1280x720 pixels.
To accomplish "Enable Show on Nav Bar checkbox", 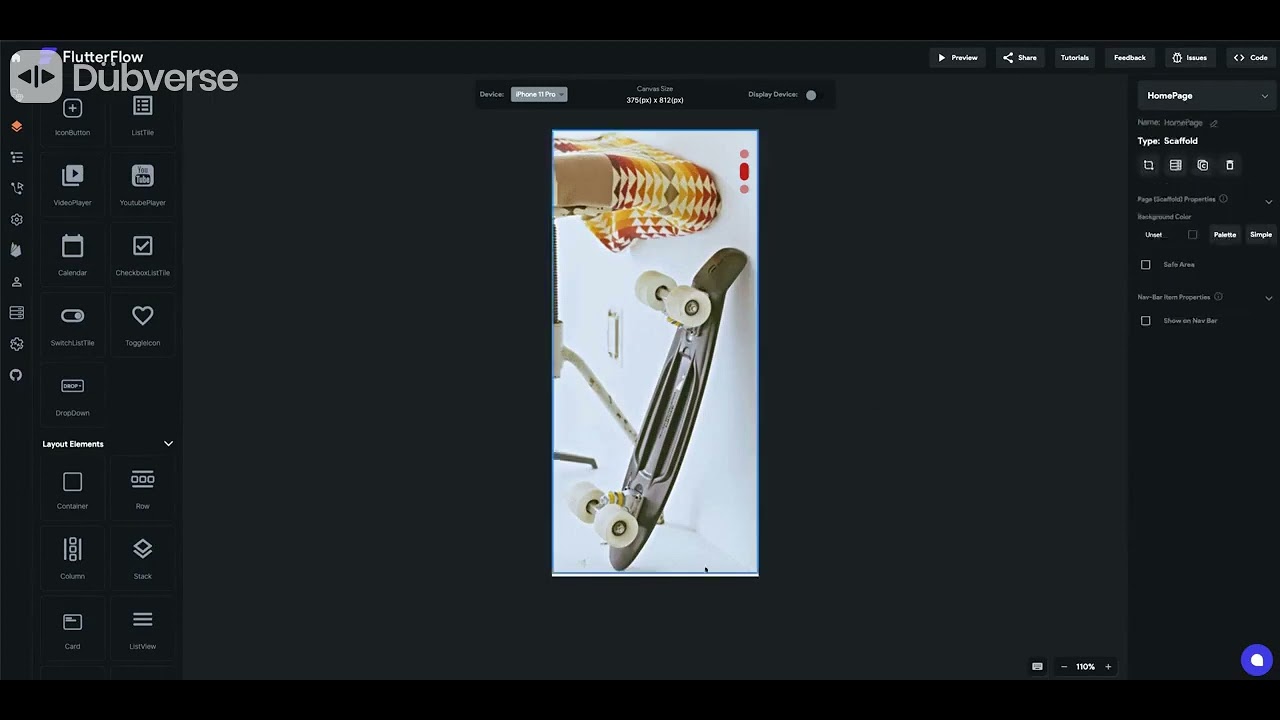I will pyautogui.click(x=1146, y=321).
